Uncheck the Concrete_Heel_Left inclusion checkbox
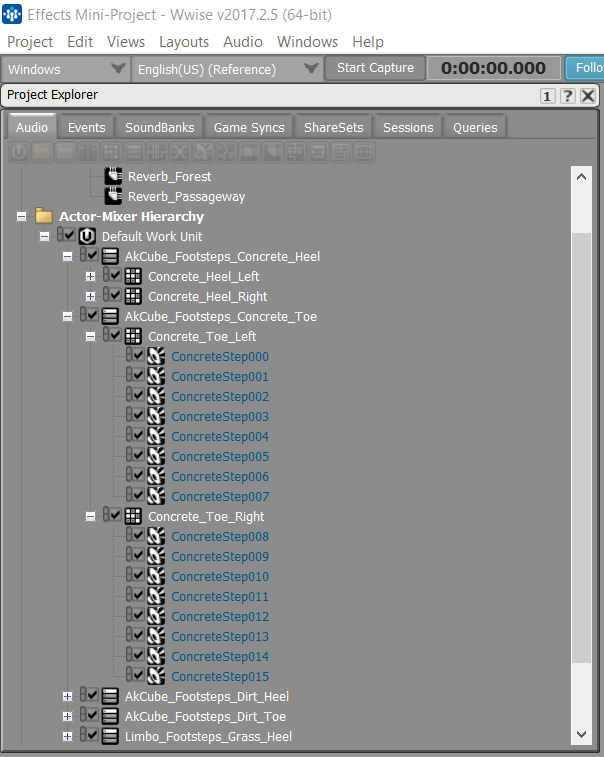 tap(116, 275)
